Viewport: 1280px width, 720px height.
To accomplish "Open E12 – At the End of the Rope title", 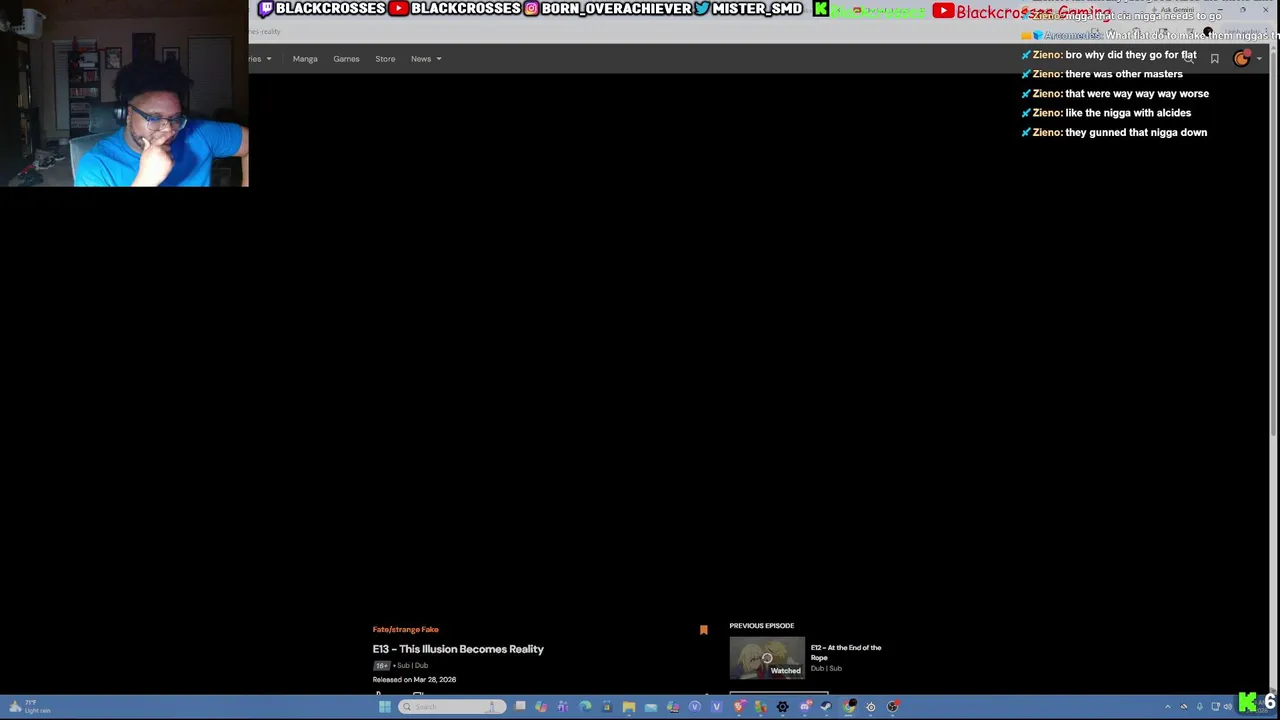I will [x=845, y=652].
